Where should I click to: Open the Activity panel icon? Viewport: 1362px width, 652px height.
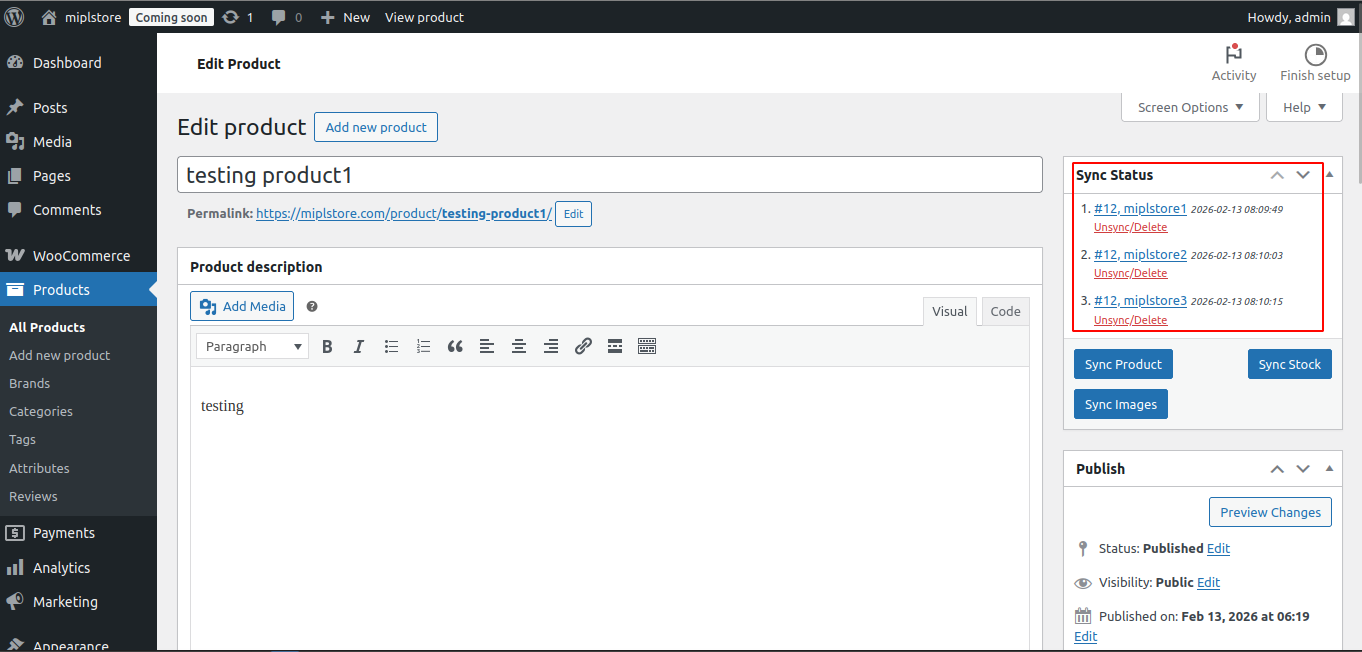pos(1233,55)
